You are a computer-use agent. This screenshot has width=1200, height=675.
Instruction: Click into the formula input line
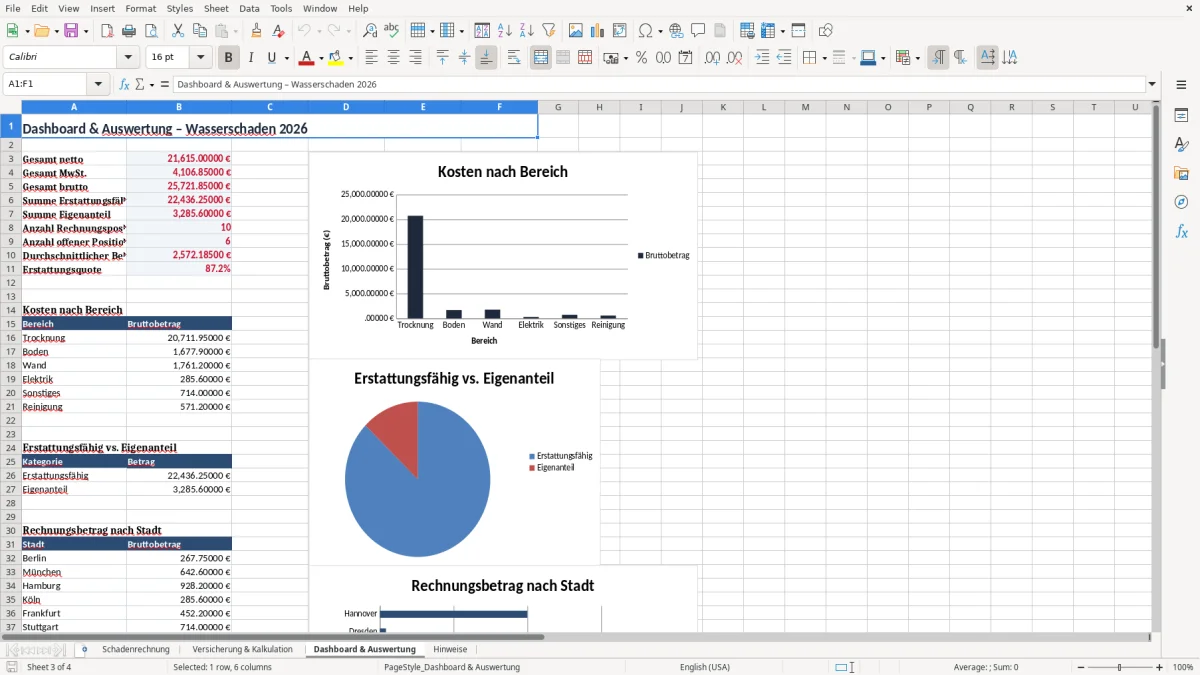(659, 84)
